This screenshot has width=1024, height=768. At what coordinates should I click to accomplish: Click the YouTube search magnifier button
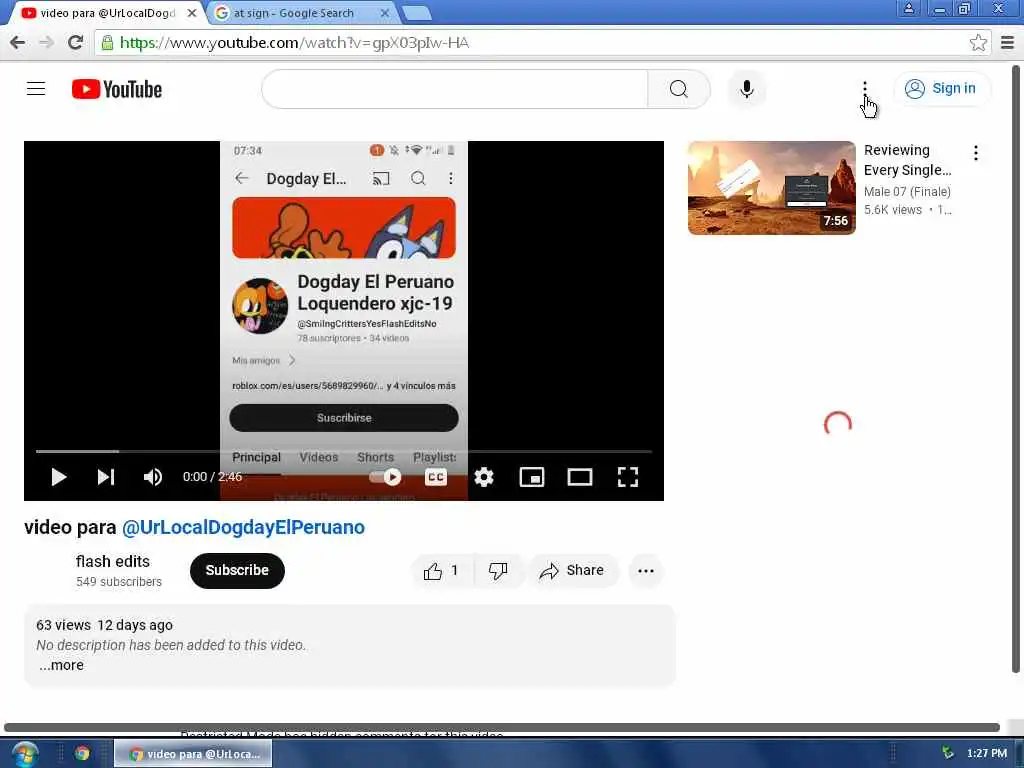(679, 89)
